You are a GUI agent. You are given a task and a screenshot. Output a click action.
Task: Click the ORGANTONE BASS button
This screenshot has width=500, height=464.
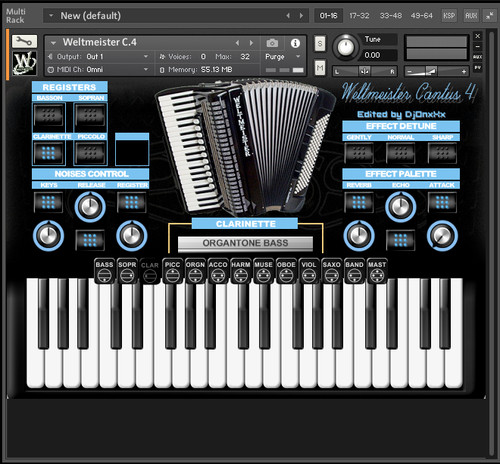click(x=245, y=243)
